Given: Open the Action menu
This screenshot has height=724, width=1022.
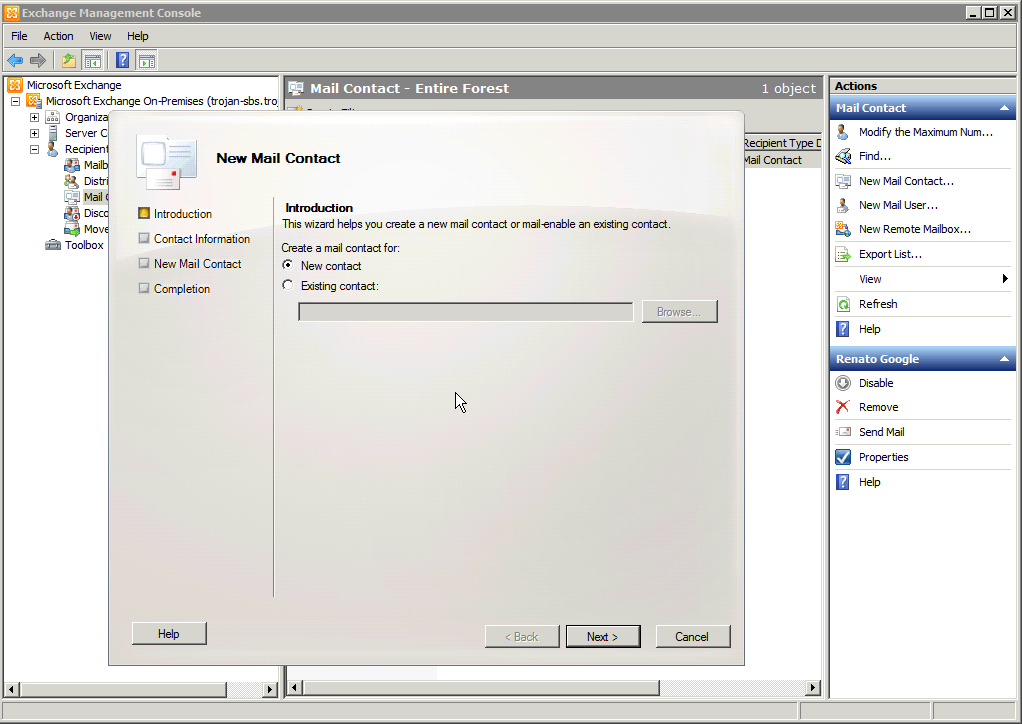Looking at the screenshot, I should [x=58, y=35].
